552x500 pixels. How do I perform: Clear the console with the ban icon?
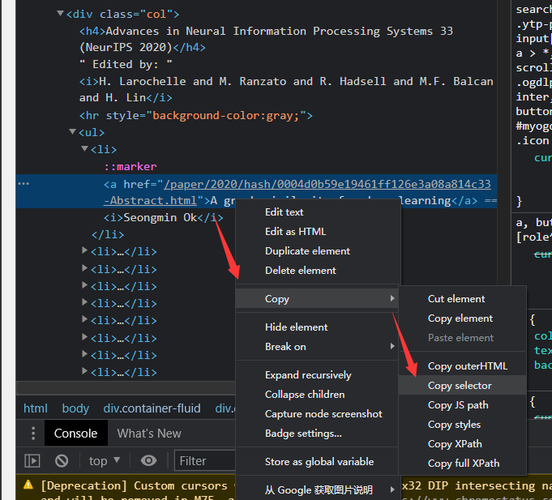62,461
